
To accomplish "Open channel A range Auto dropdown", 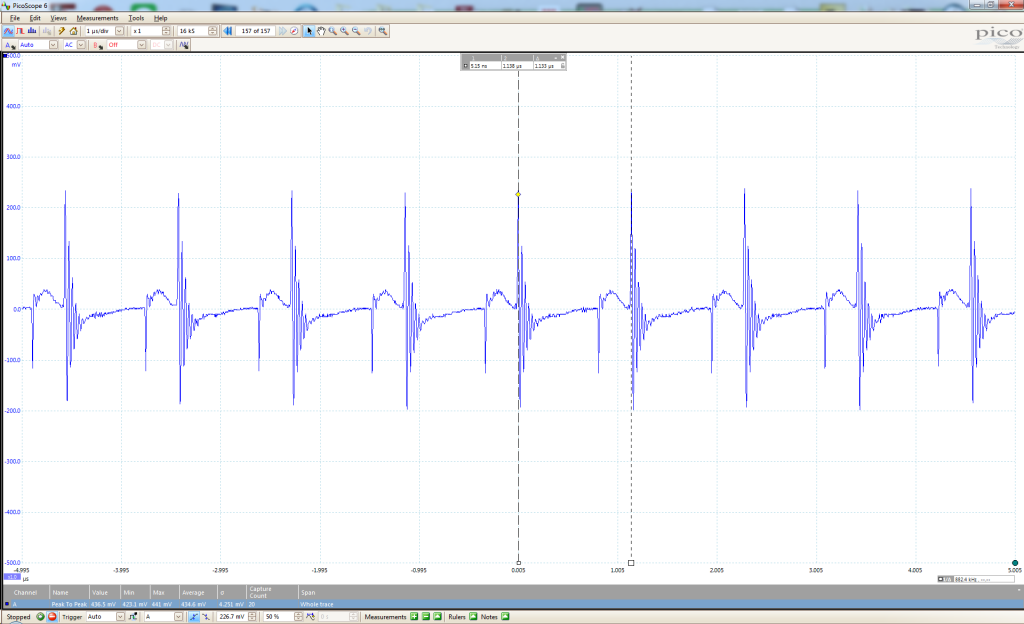I will click(x=54, y=45).
